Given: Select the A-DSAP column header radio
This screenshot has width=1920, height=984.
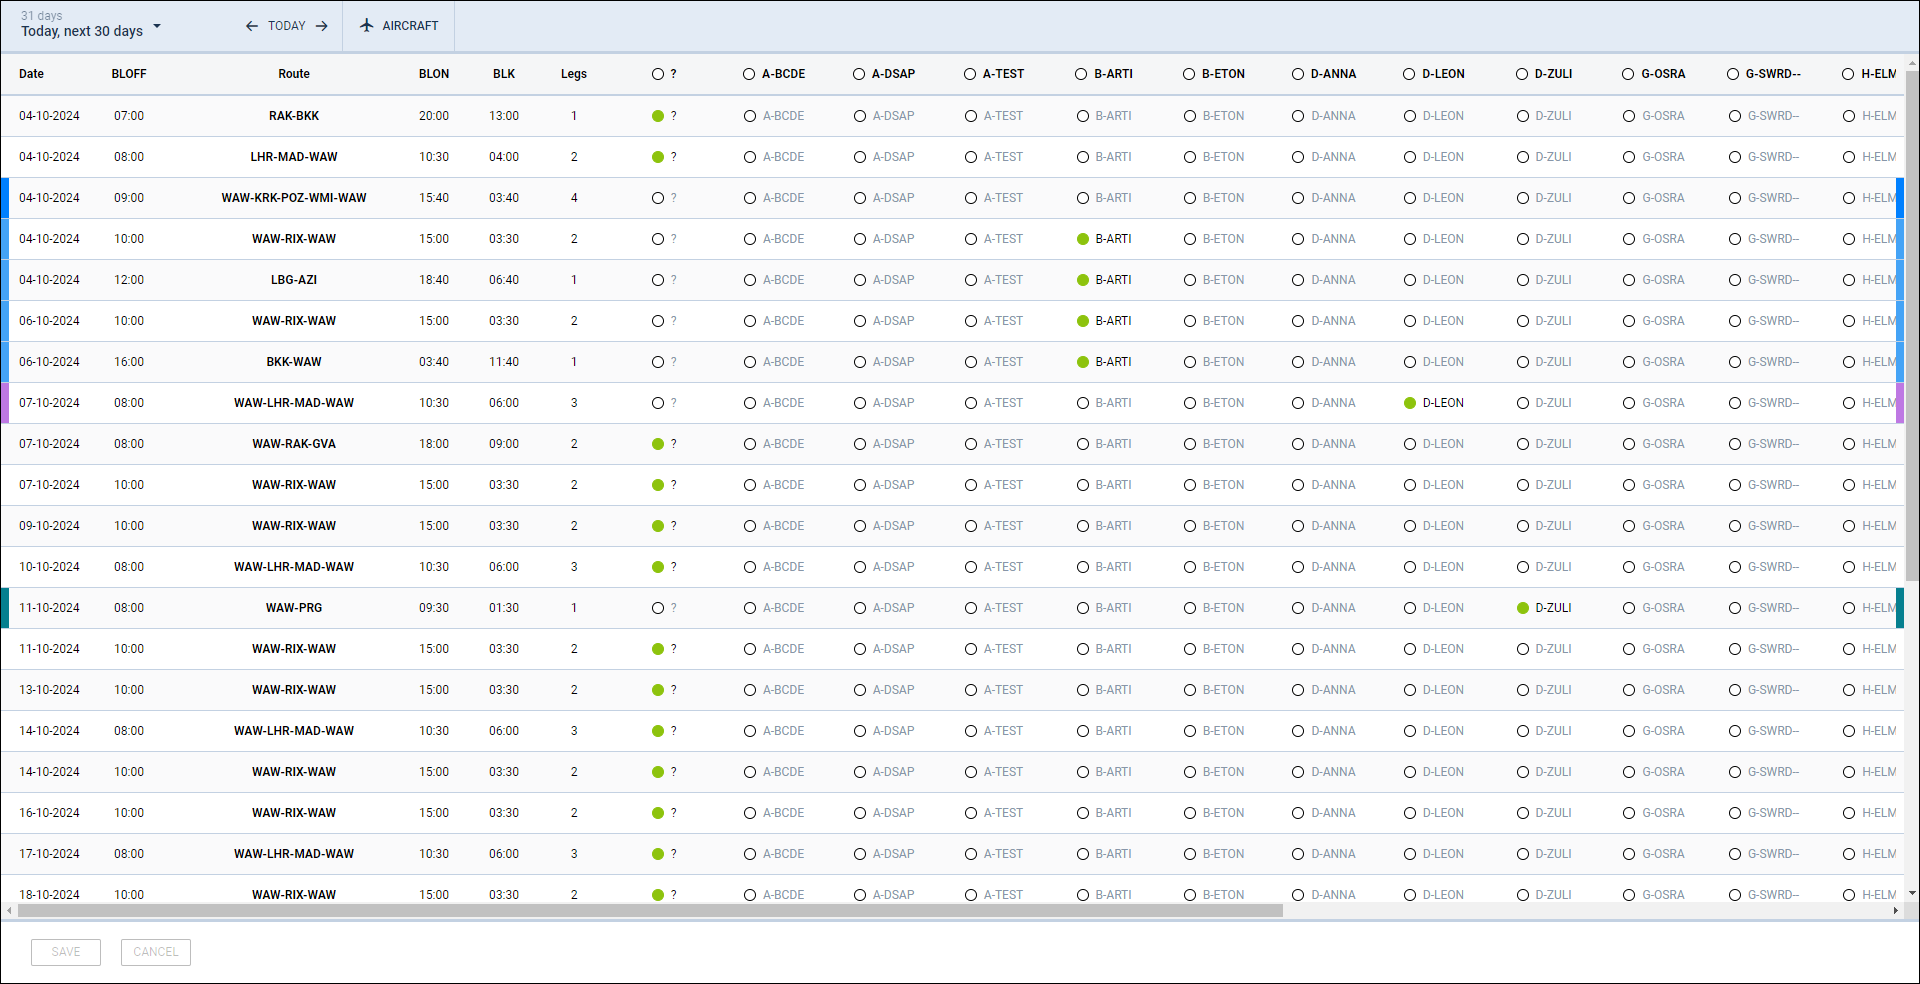Looking at the screenshot, I should point(859,74).
